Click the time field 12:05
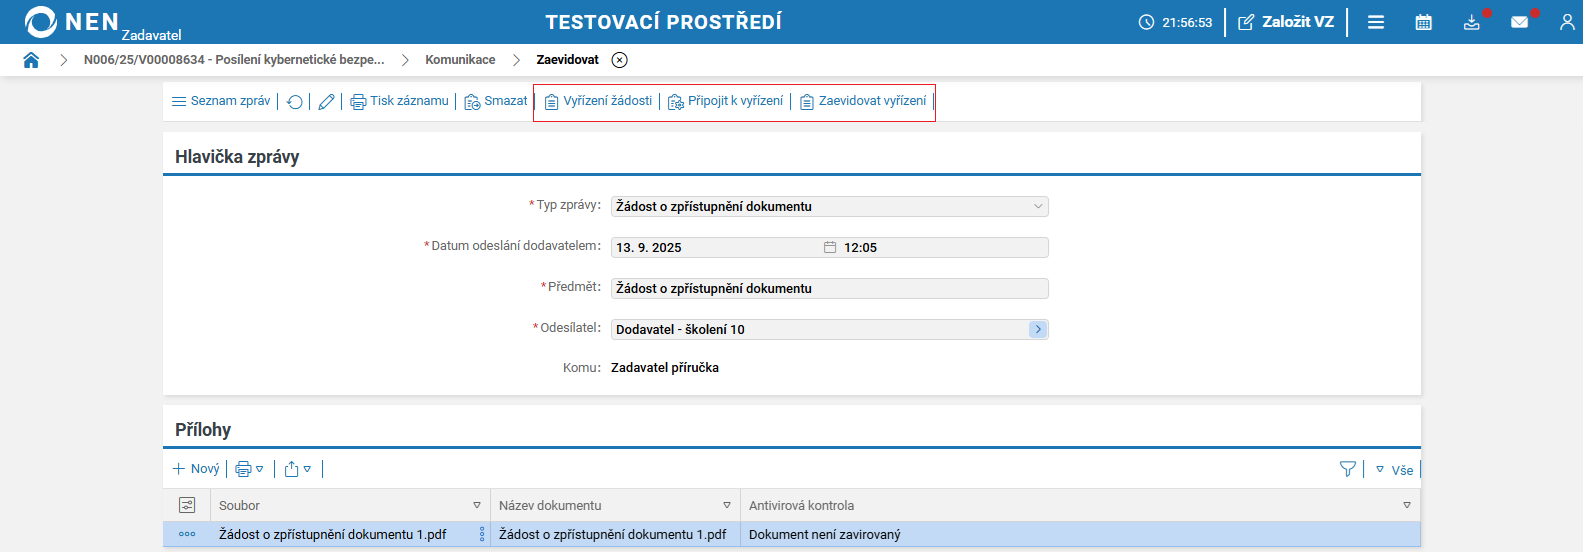Screen dimensions: 1583x552 pyautogui.click(x=944, y=247)
